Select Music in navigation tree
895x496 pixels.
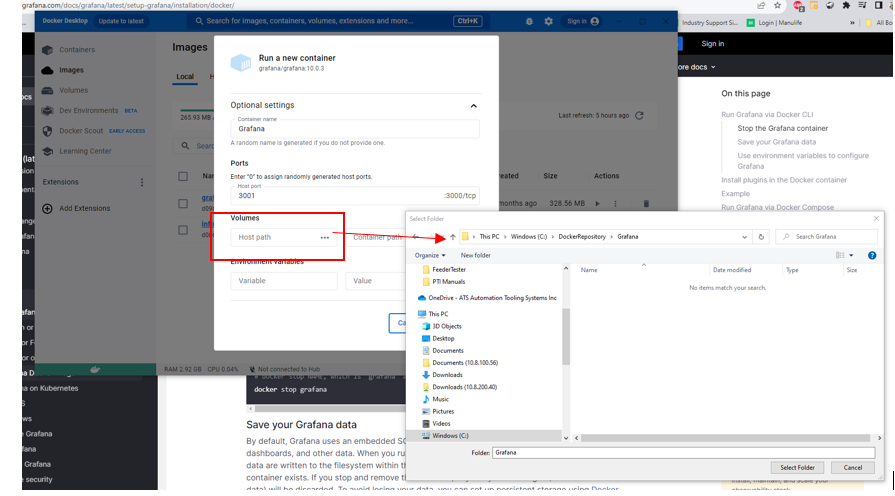click(x=436, y=400)
